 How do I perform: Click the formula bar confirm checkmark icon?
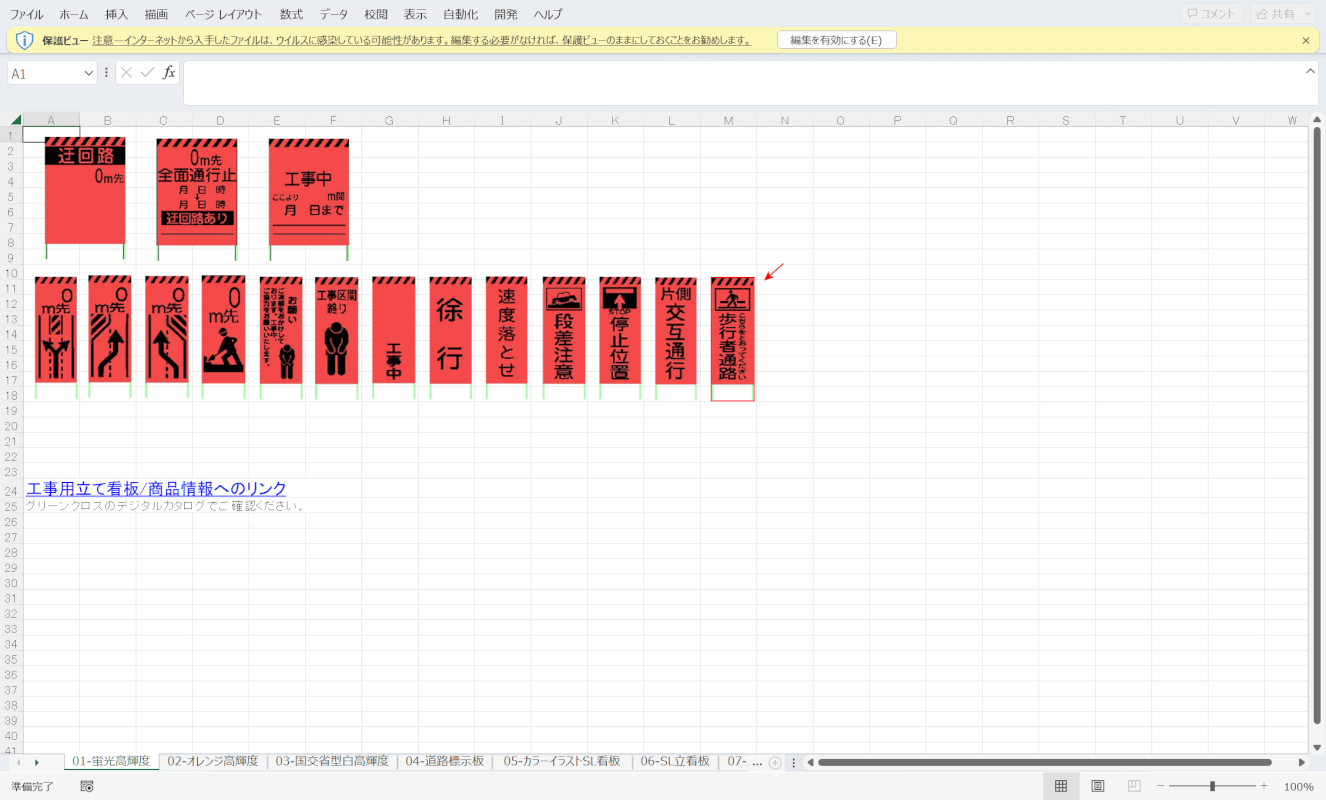pyautogui.click(x=147, y=73)
